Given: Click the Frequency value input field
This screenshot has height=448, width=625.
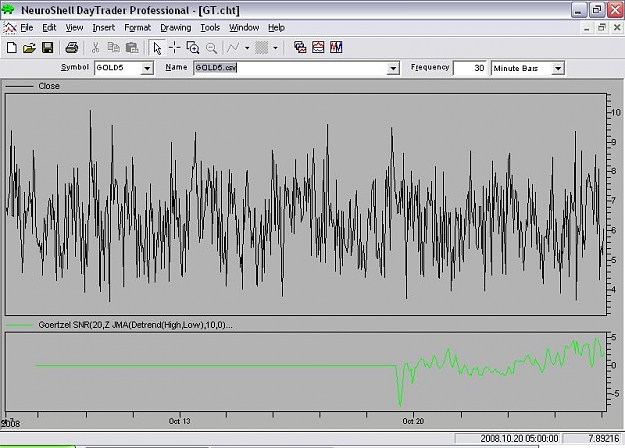Looking at the screenshot, I should 470,68.
